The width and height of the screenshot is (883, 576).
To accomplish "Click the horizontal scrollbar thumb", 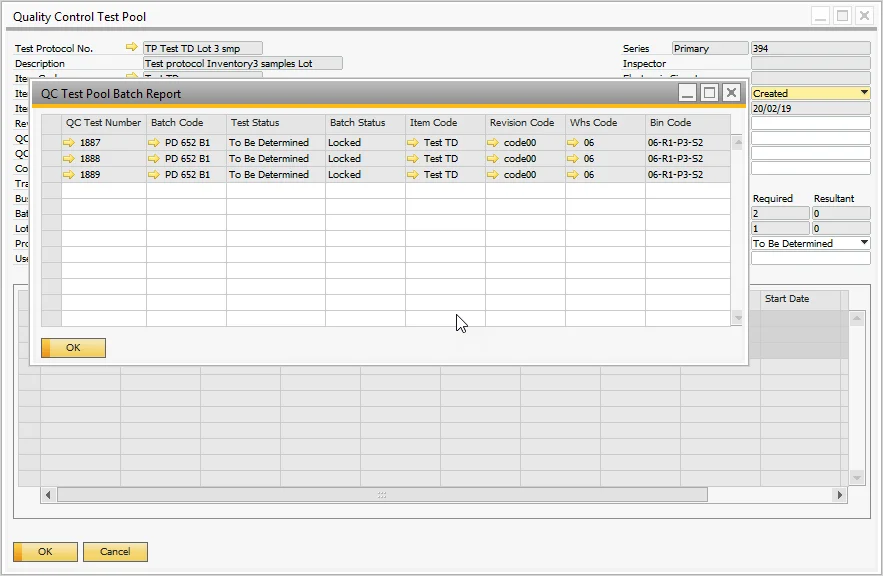I will coord(382,495).
